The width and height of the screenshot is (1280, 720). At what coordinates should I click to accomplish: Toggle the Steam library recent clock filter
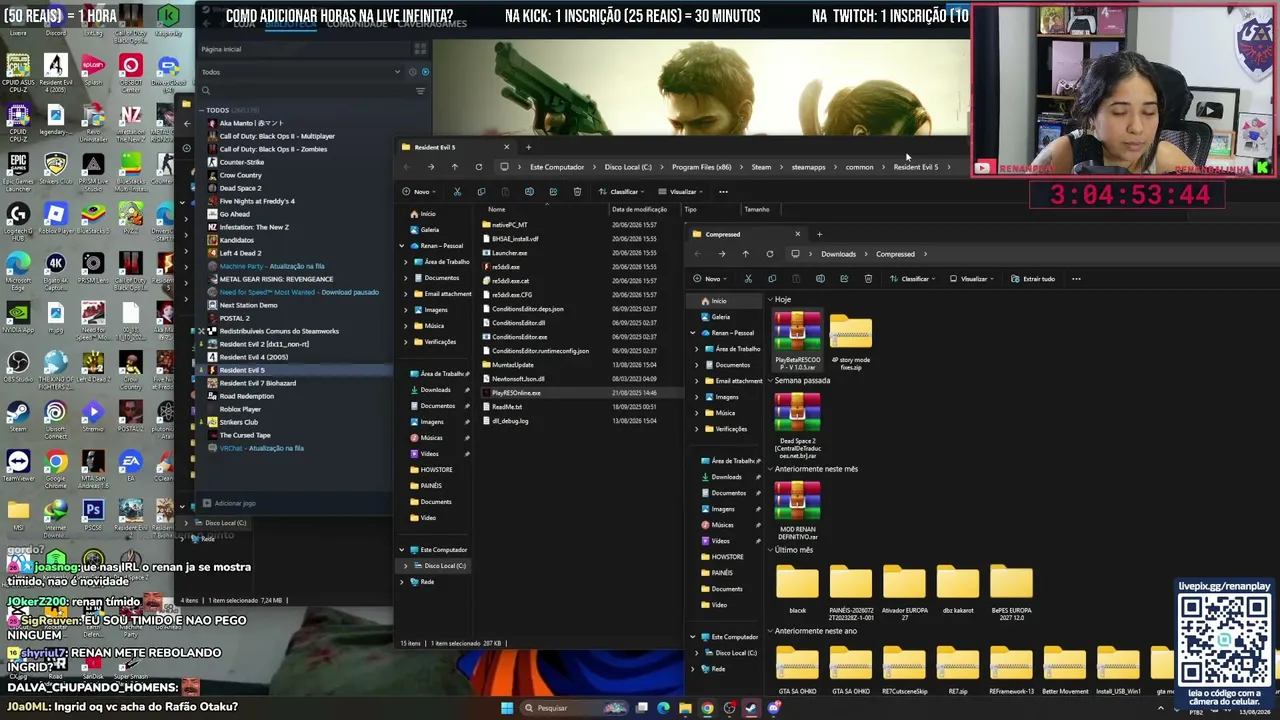pos(411,72)
